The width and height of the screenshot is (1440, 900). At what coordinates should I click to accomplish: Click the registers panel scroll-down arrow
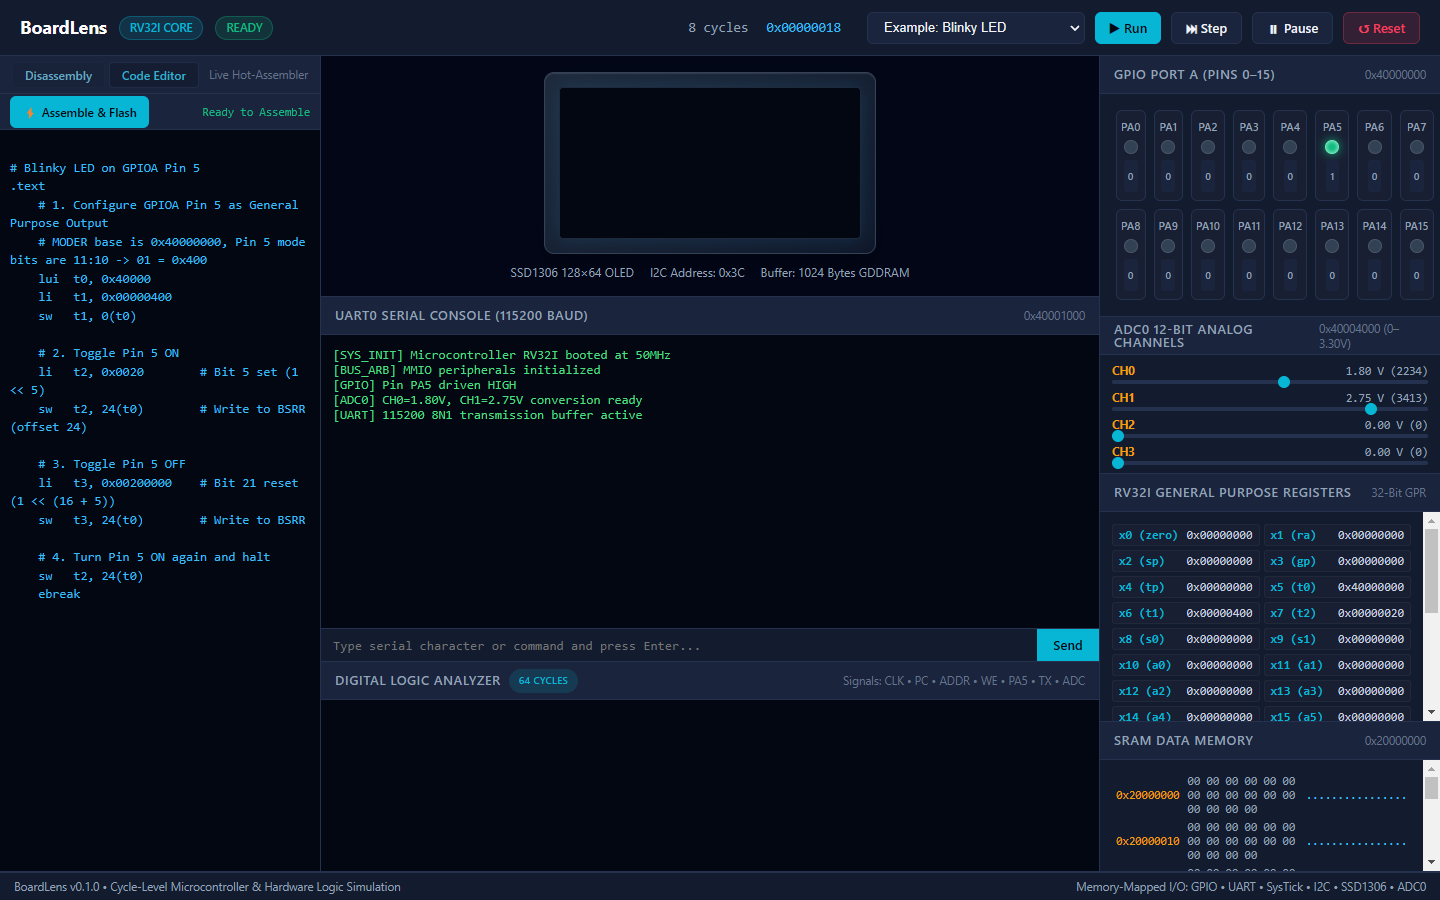pyautogui.click(x=1431, y=712)
